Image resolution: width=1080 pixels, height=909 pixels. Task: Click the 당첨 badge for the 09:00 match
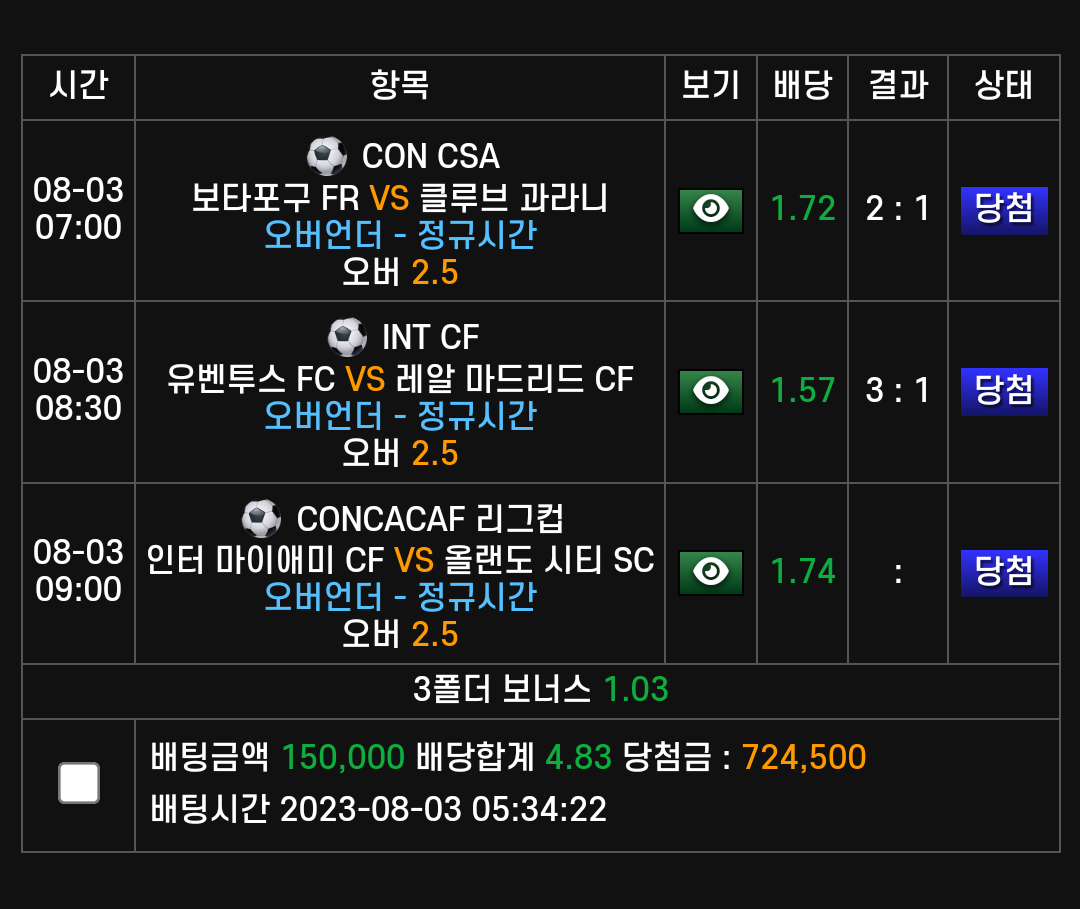tap(1004, 573)
